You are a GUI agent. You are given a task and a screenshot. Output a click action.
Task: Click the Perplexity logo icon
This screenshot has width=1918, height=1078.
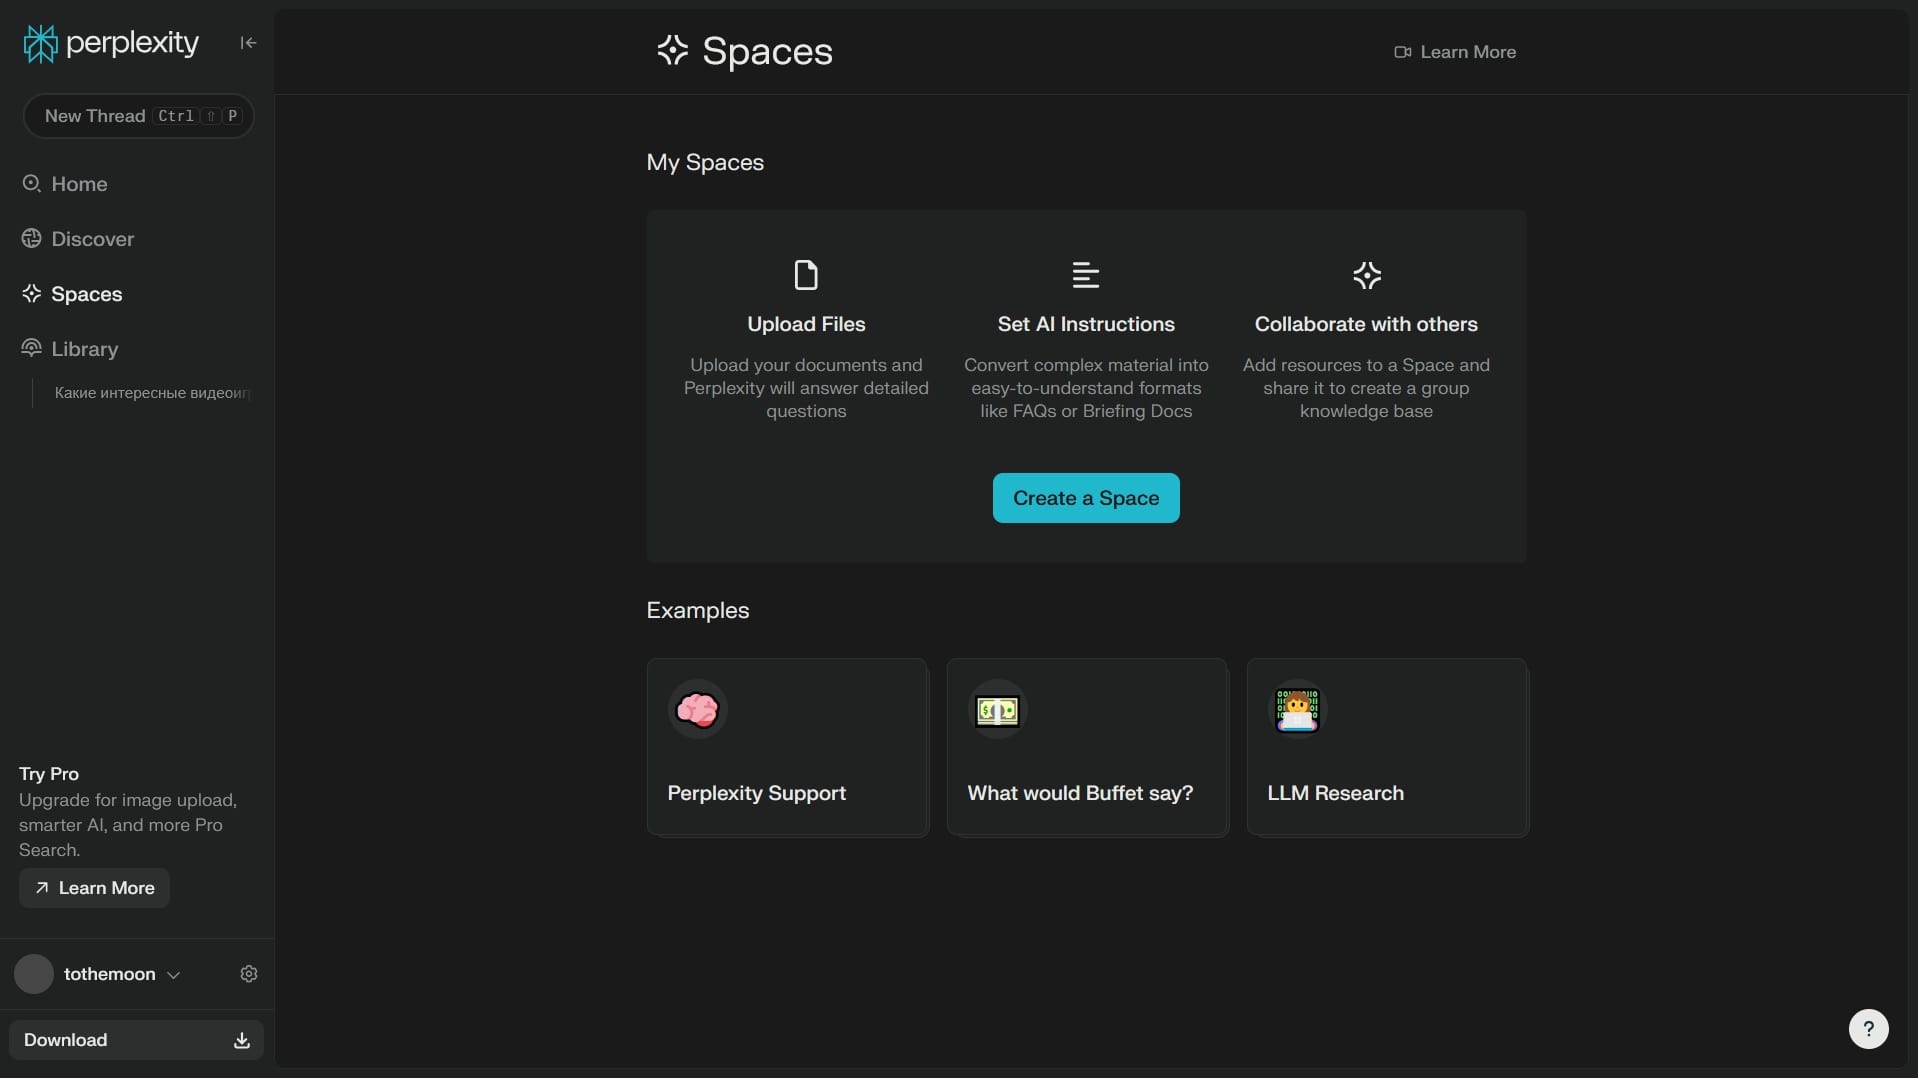[x=40, y=43]
